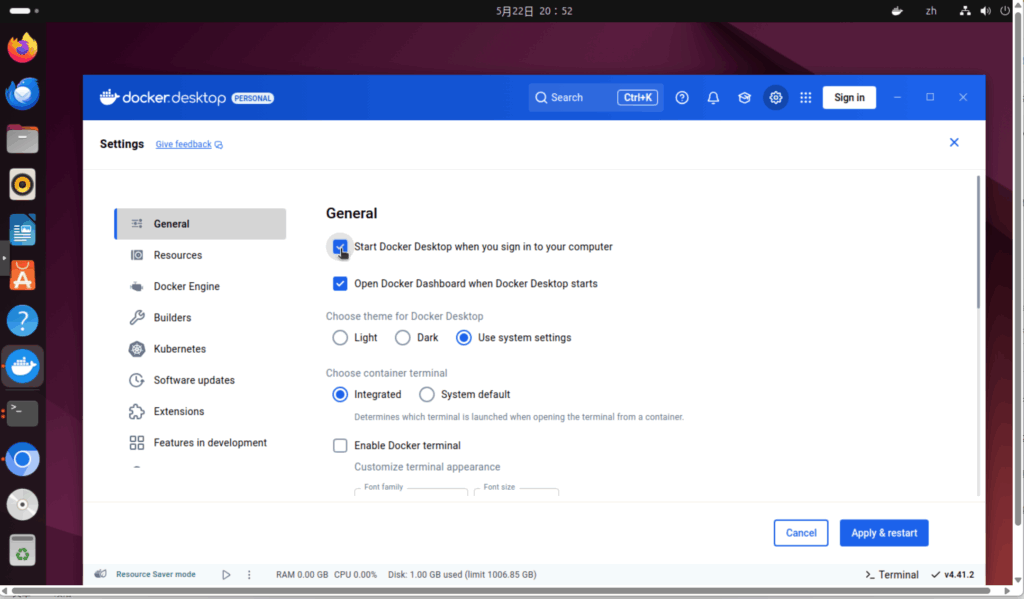Click the Resource Saver mode leaf whale icon
Image resolution: width=1024 pixels, height=599 pixels.
(x=100, y=574)
